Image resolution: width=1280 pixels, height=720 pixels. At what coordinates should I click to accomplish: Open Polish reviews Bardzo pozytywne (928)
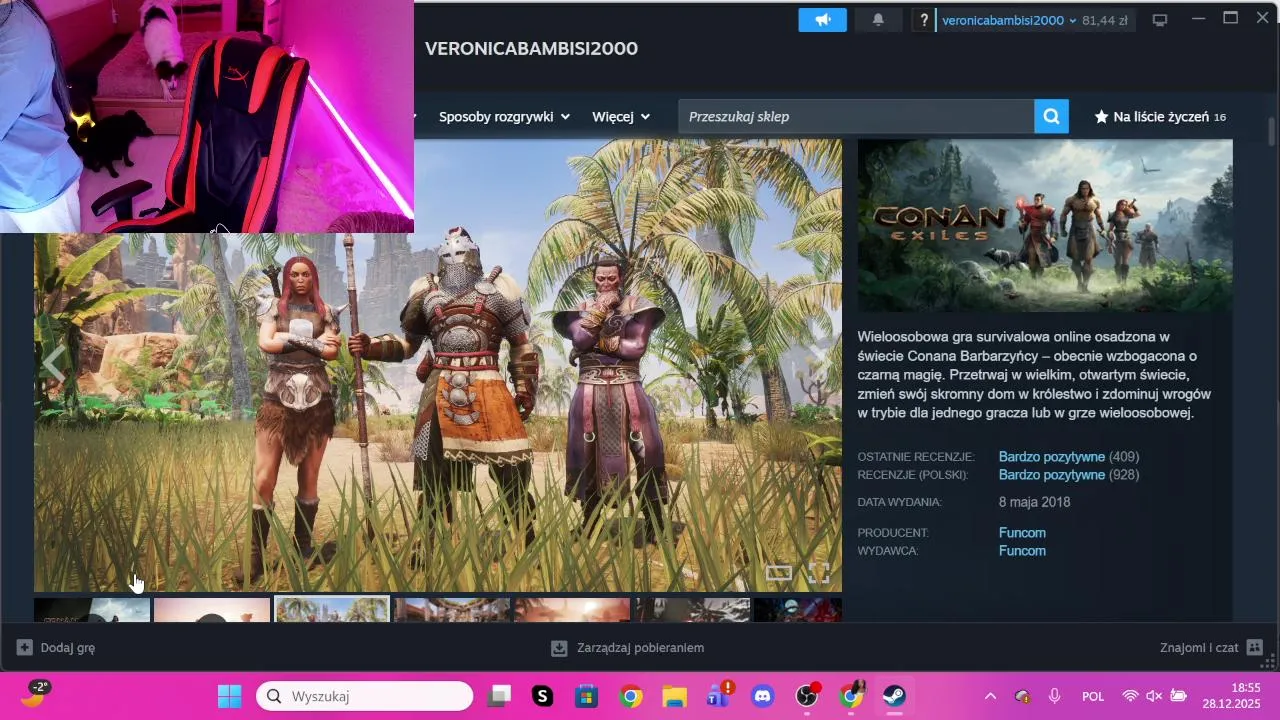pos(1068,475)
